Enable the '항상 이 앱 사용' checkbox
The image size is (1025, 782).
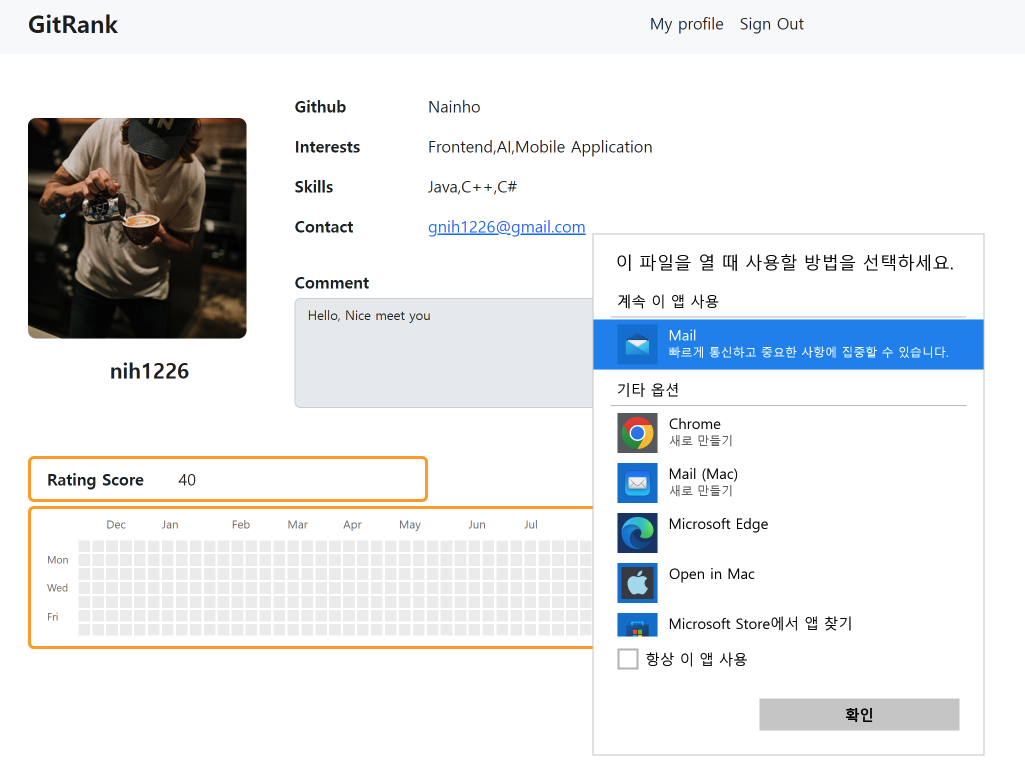pos(628,658)
